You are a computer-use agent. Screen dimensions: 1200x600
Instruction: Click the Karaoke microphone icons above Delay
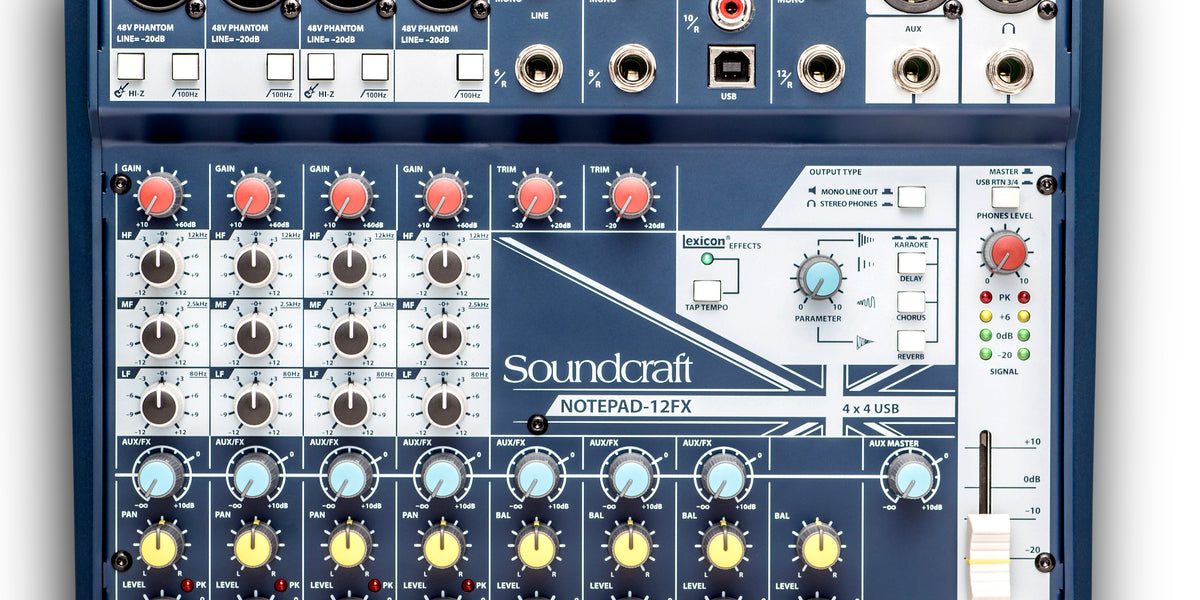pyautogui.click(x=910, y=237)
